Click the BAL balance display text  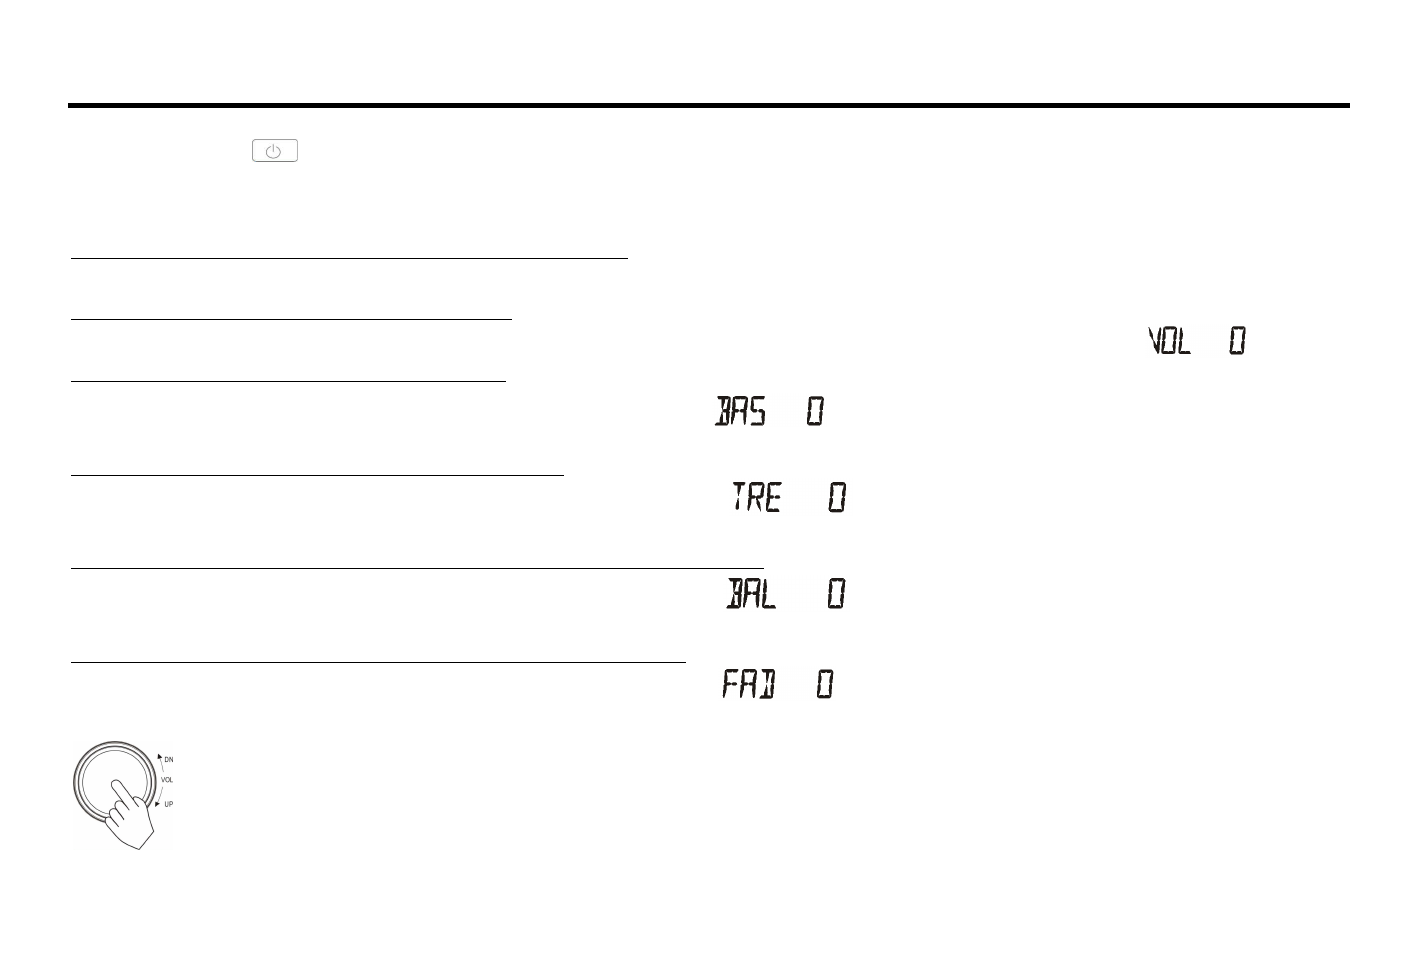click(x=751, y=595)
